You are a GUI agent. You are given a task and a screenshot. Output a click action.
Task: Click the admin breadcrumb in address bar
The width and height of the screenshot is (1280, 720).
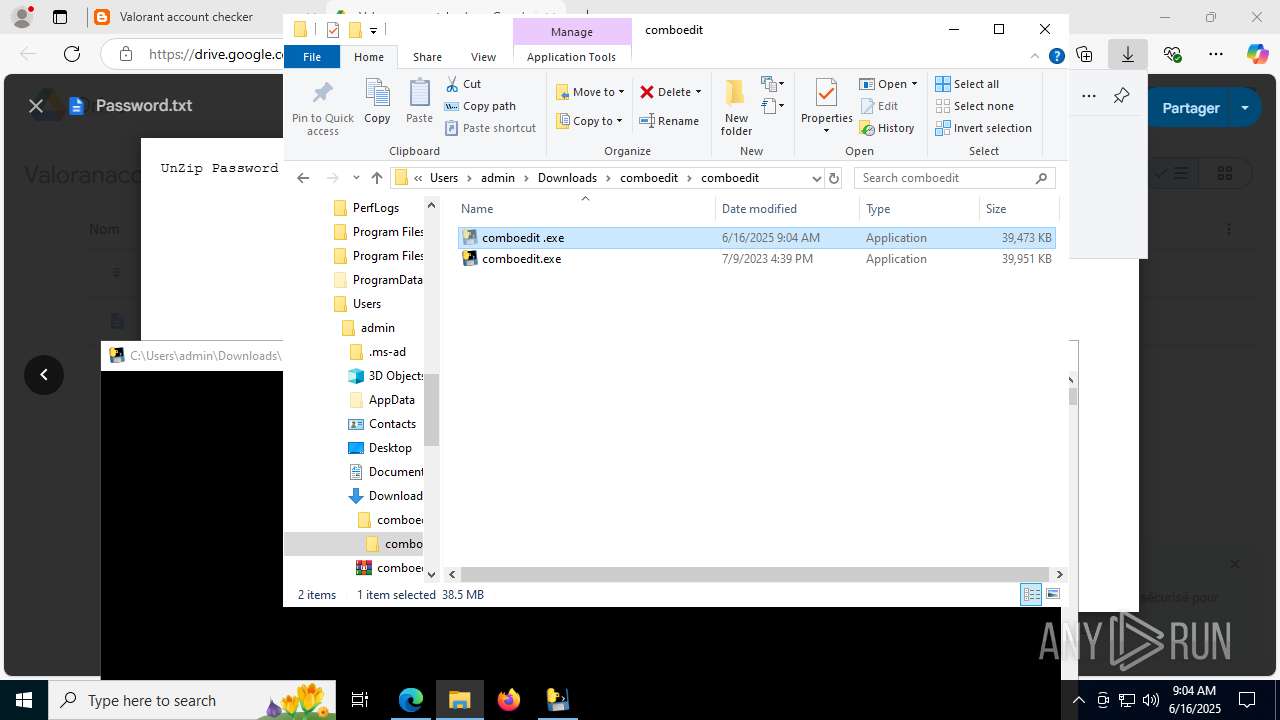(x=498, y=178)
